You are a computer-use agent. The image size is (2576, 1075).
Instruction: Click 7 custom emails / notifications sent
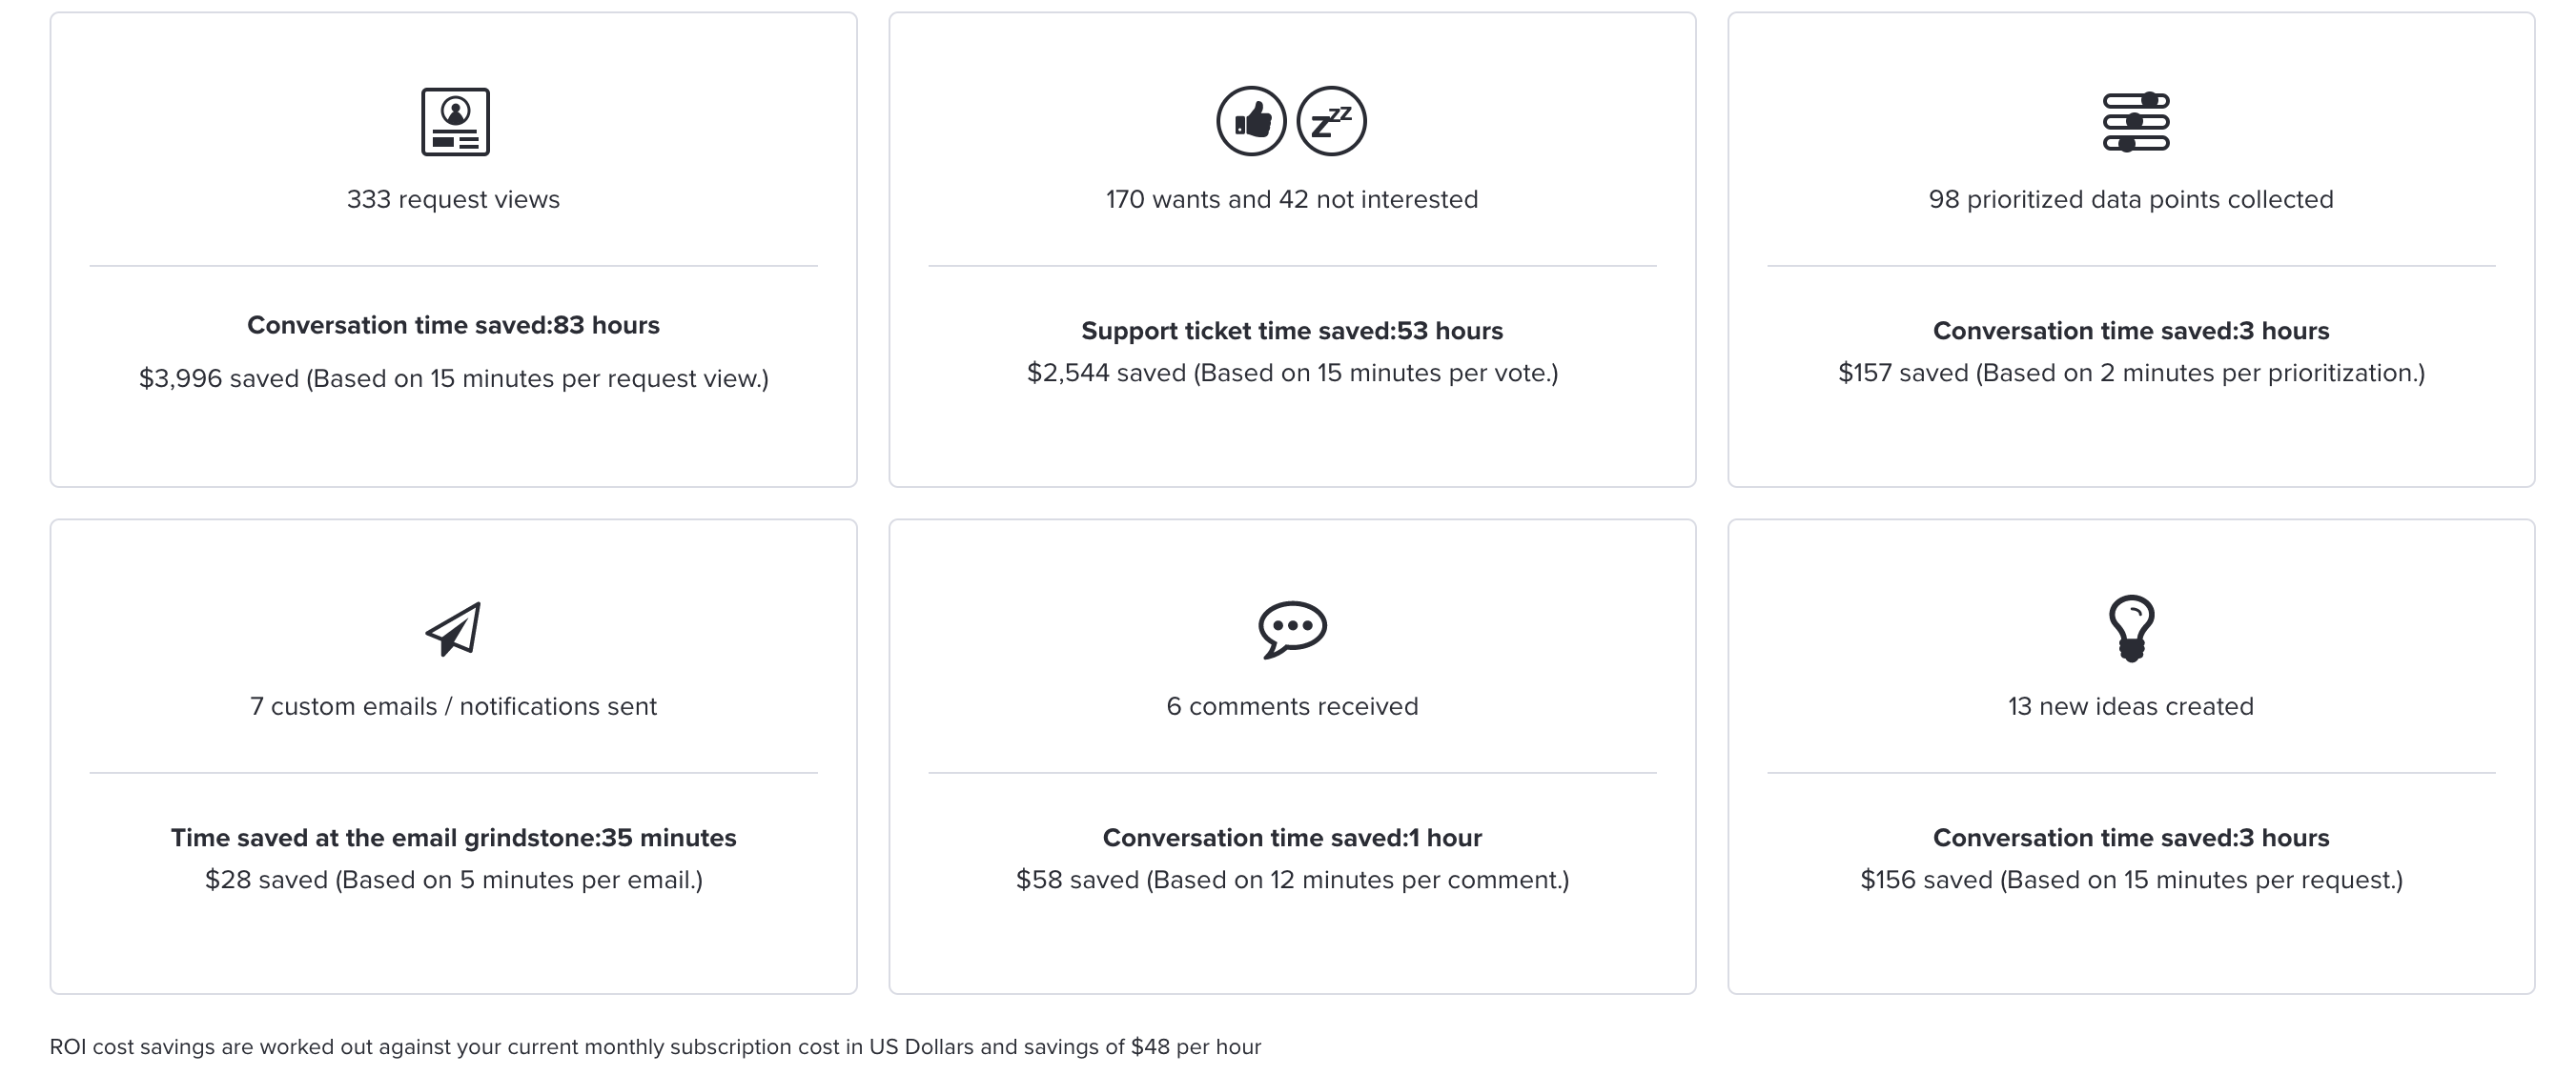453,706
